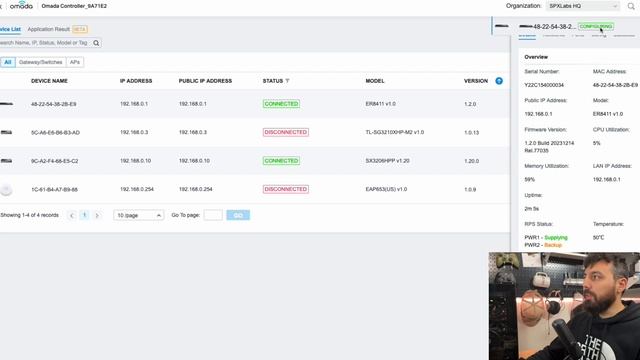
Task: Click the CONFIGURING status badge
Action: pyautogui.click(x=596, y=26)
